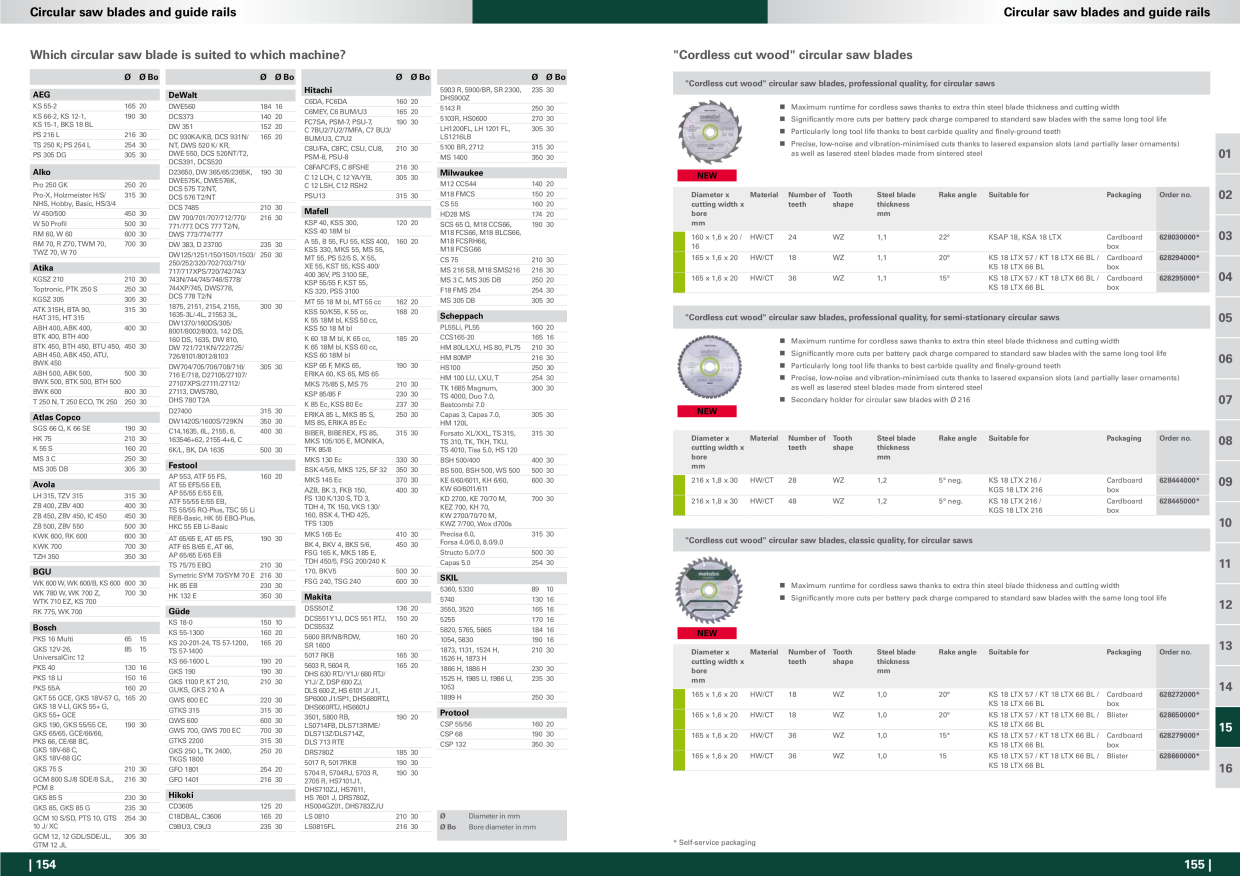
Task: Click order number 628030000*
Action: (x=1178, y=237)
